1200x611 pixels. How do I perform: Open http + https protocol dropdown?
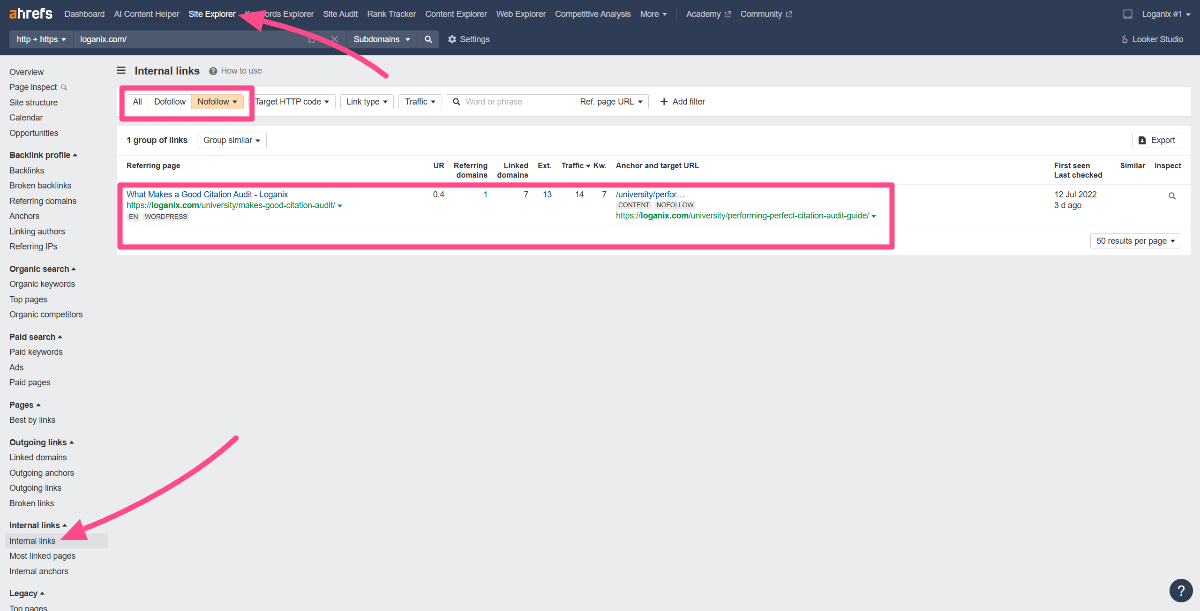[x=41, y=39]
